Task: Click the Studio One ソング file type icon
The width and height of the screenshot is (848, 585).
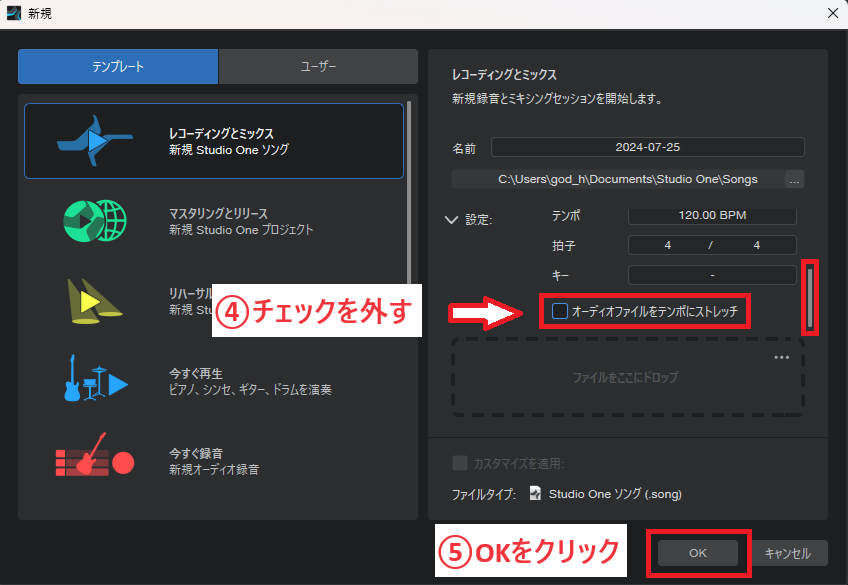Action: pos(538,492)
